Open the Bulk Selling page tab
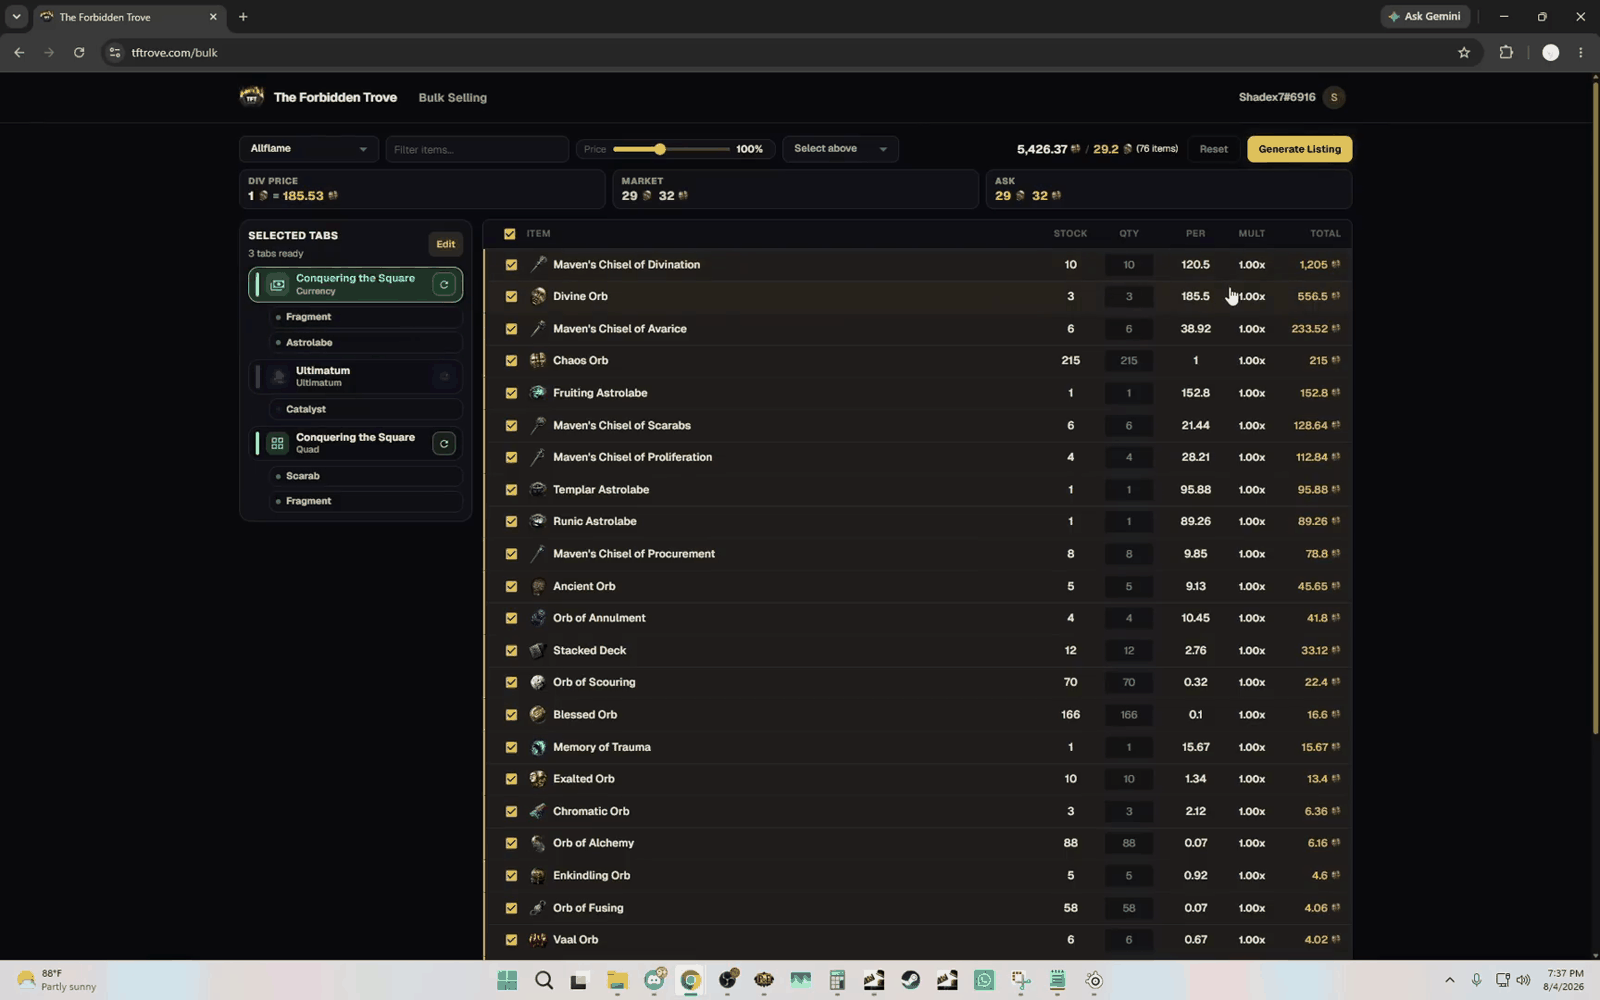Screen dimensions: 1600x1000 pyautogui.click(x=453, y=98)
